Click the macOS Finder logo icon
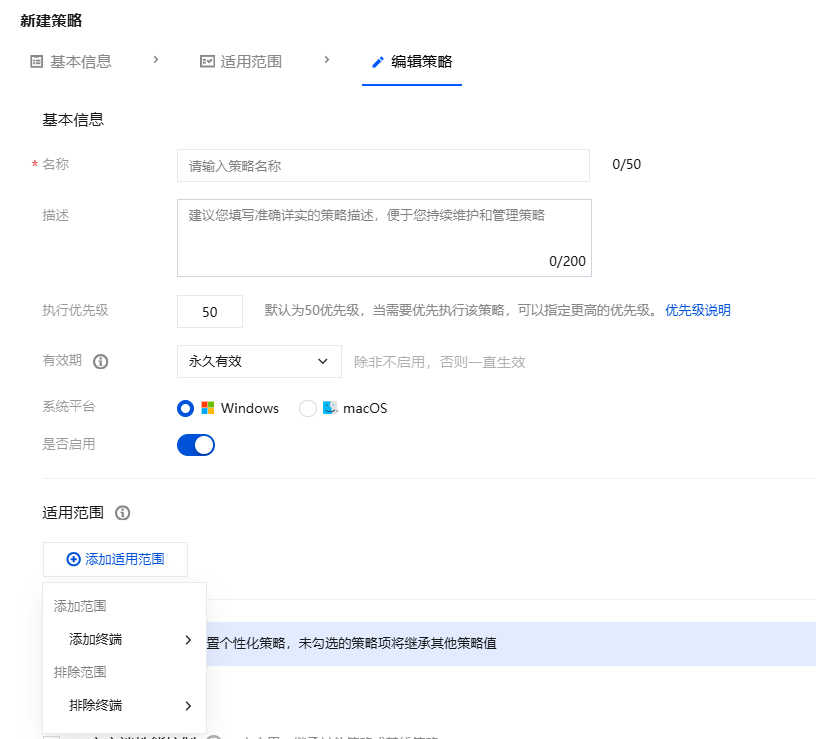Viewport: 816px width, 739px height. click(x=330, y=407)
